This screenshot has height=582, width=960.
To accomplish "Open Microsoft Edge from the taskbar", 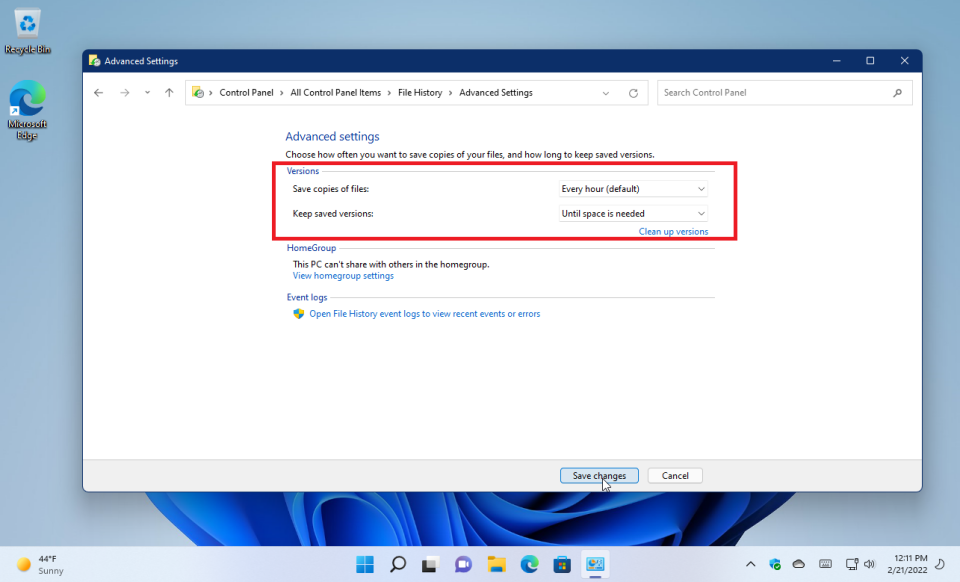I will (529, 564).
